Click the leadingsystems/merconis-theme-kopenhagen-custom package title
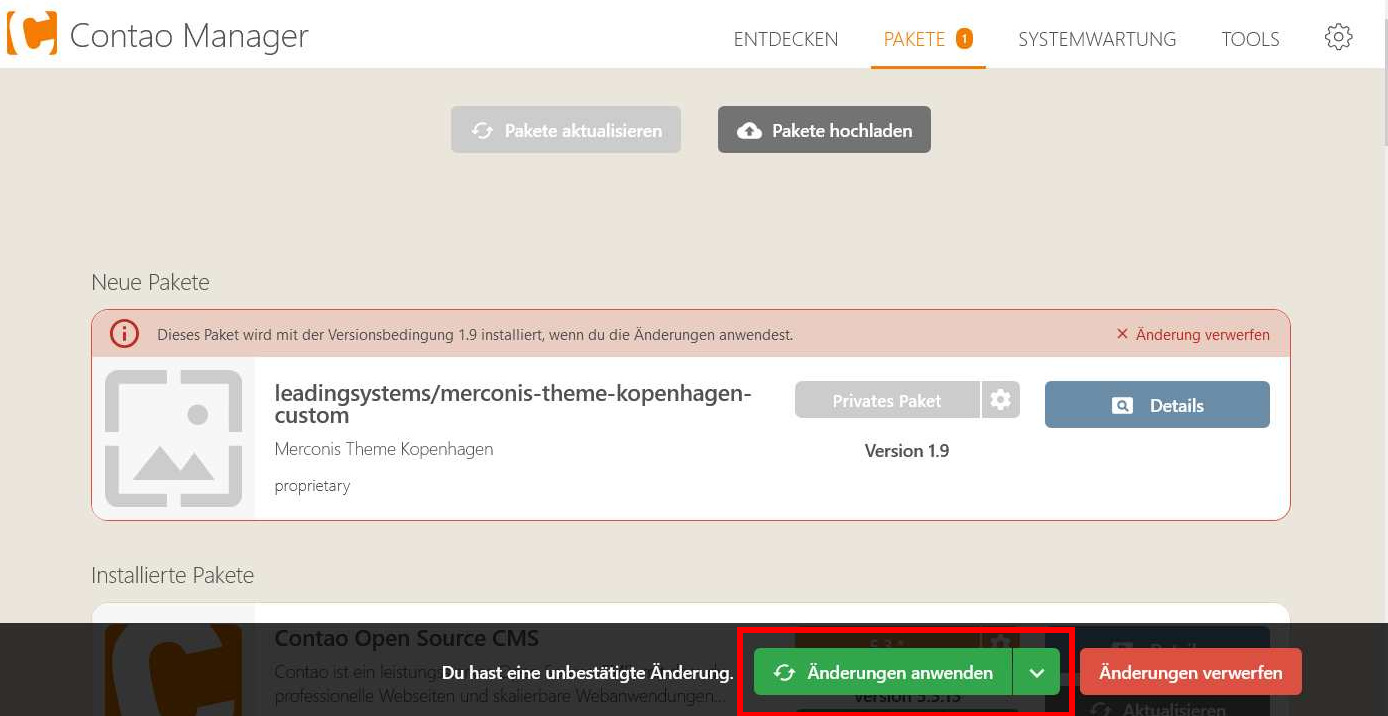1388x716 pixels. pos(512,404)
